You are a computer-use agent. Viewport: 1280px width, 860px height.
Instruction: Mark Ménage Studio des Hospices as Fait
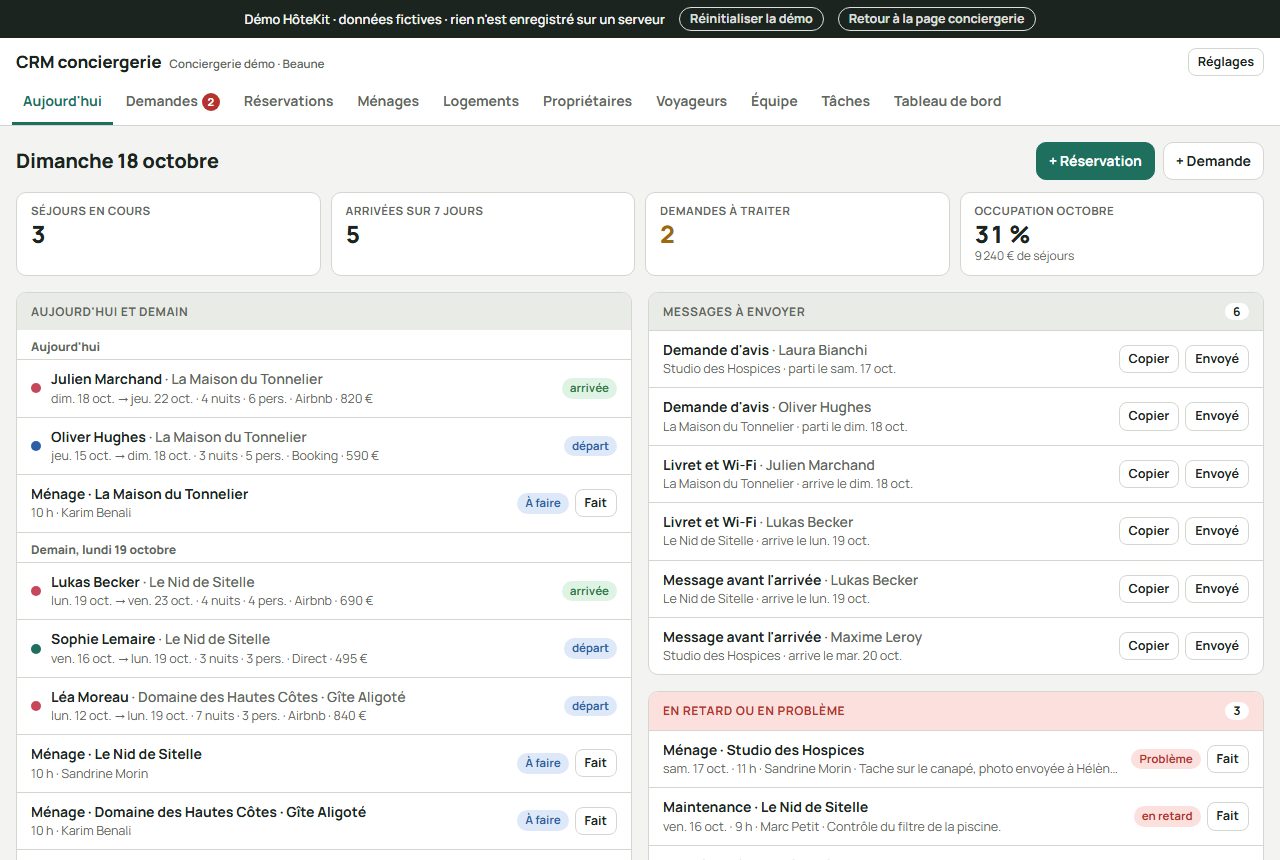tap(1227, 759)
